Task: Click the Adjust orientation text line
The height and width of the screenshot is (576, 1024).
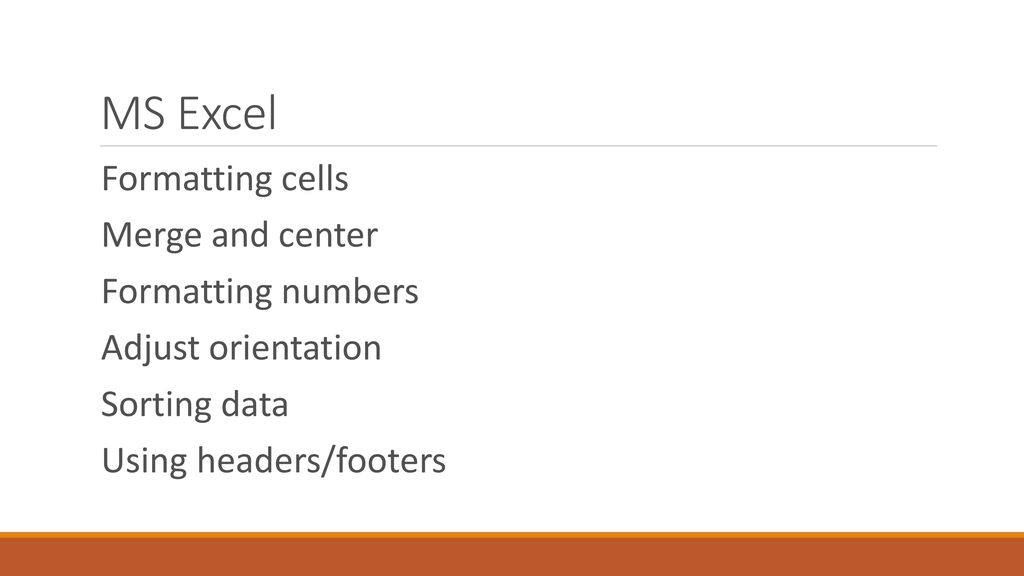Action: pos(241,348)
